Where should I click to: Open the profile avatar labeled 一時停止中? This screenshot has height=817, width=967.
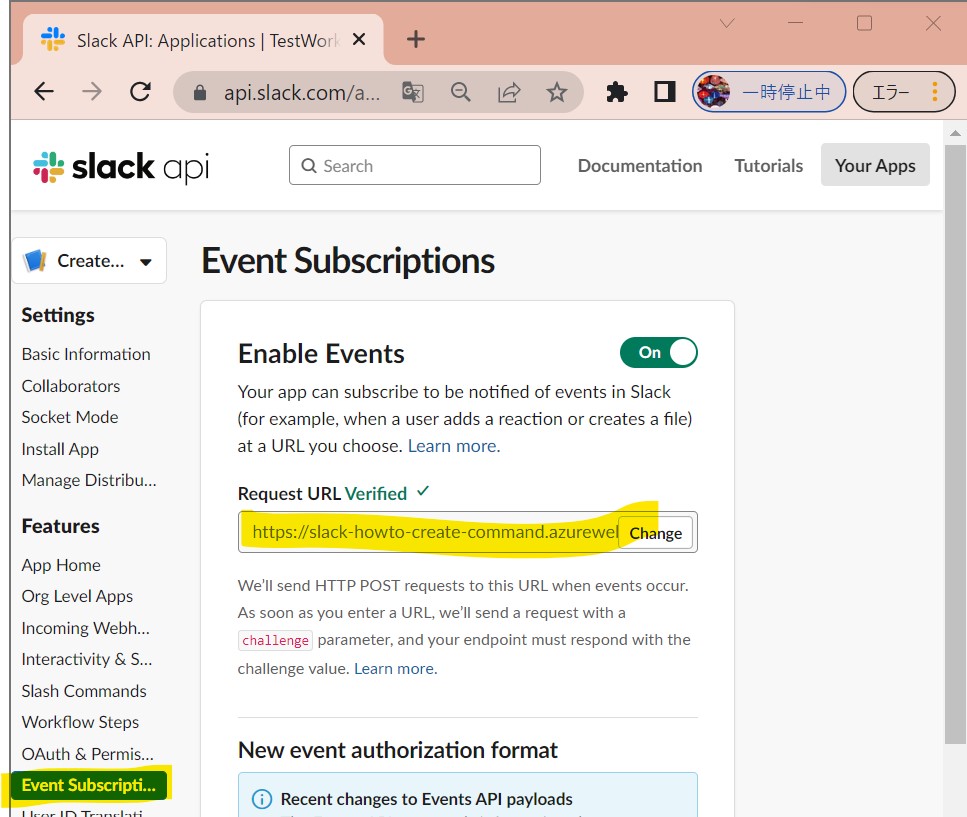769,92
